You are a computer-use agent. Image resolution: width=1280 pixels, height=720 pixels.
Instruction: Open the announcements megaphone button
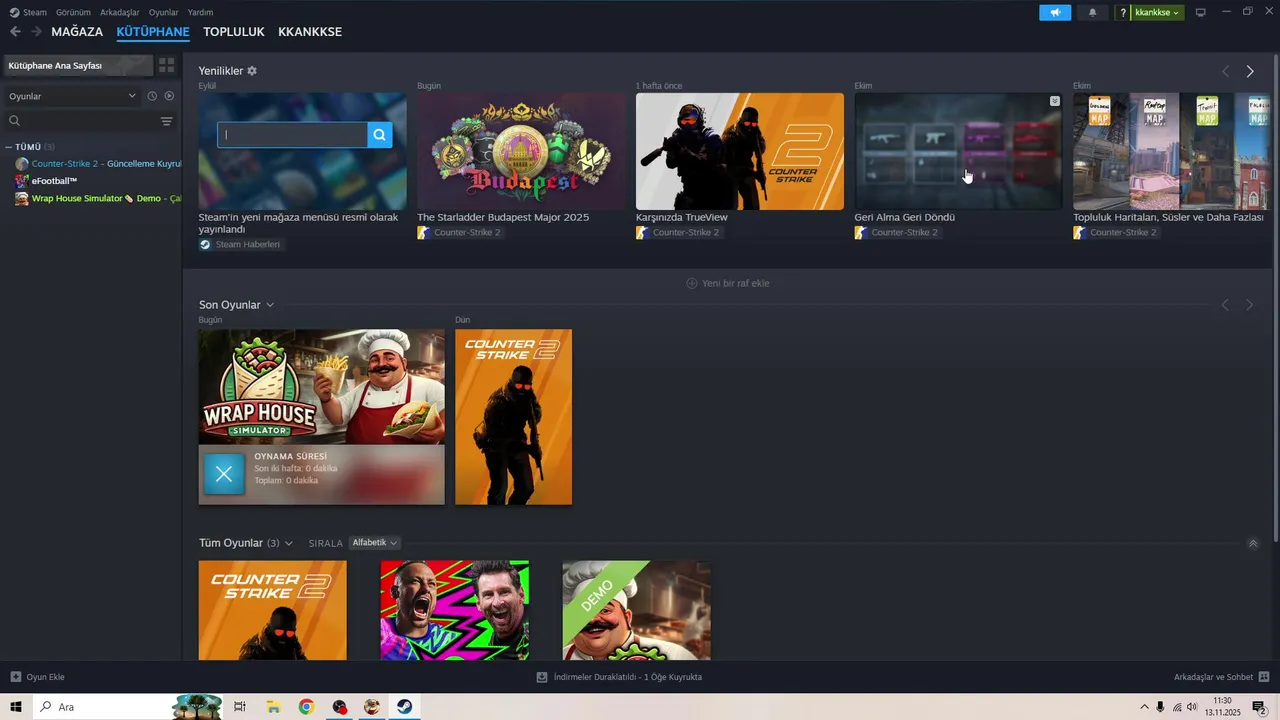pyautogui.click(x=1055, y=12)
